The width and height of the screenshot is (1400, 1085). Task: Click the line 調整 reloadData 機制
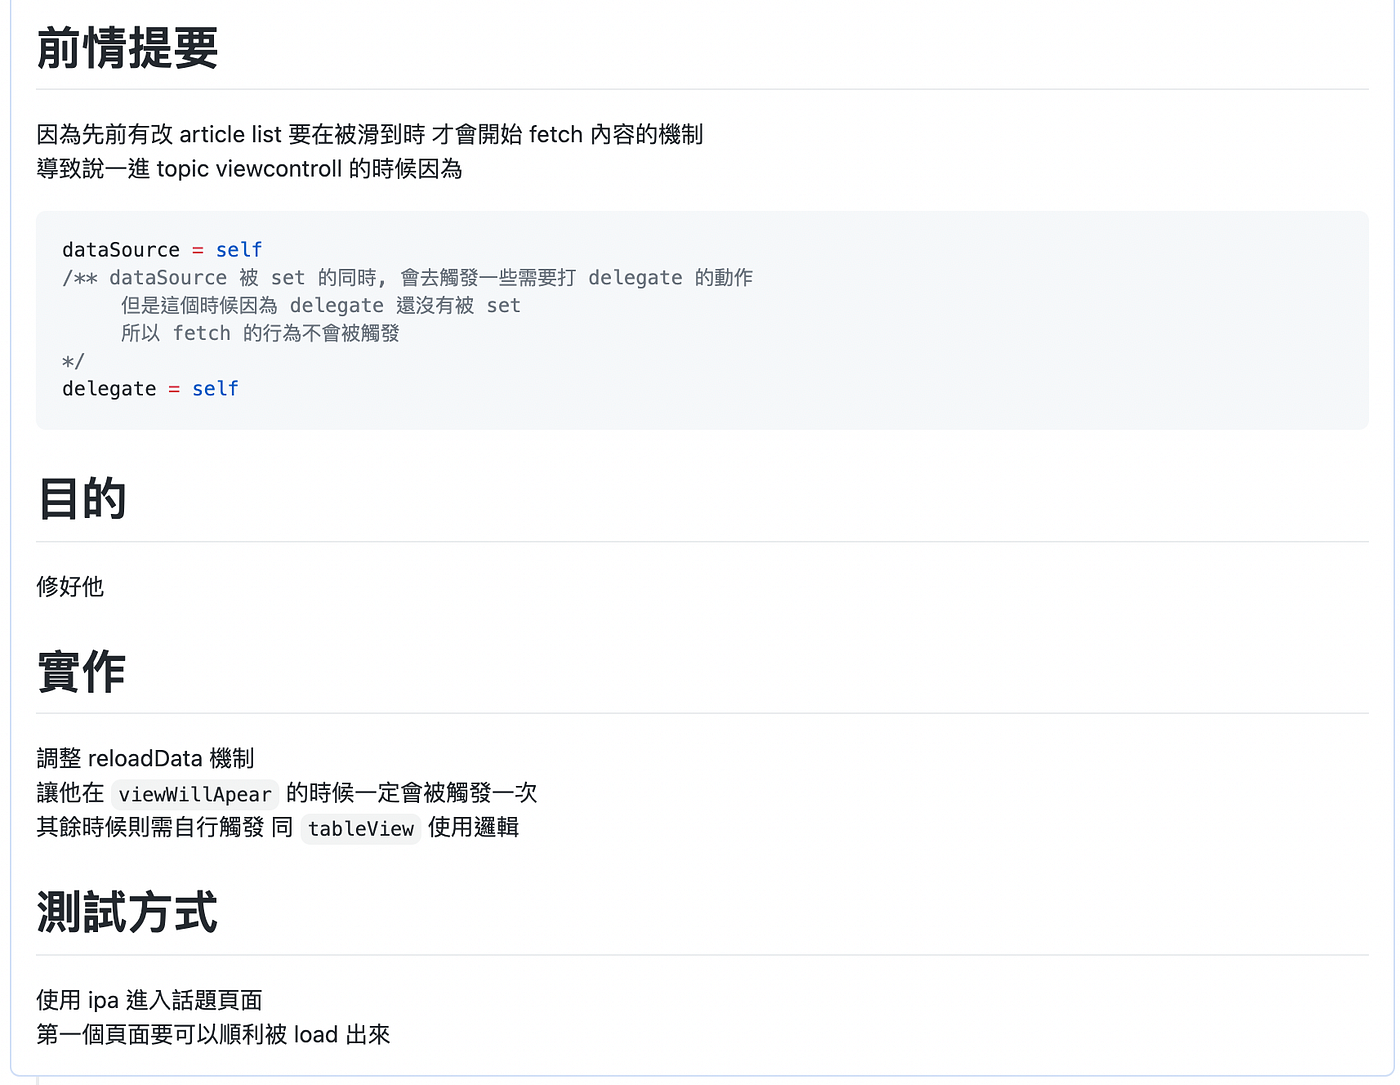[146, 758]
